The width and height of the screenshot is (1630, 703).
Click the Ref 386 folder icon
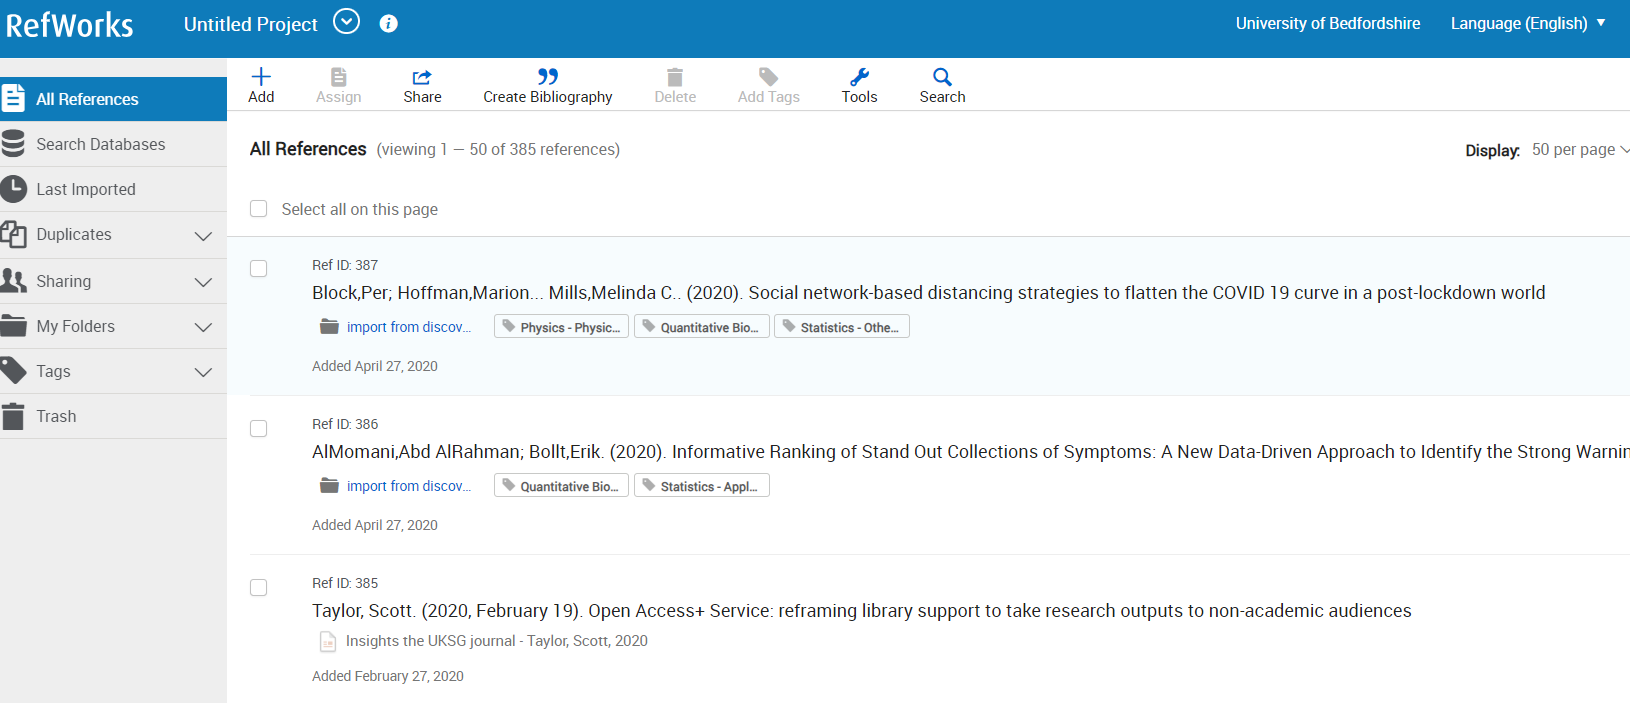click(329, 486)
